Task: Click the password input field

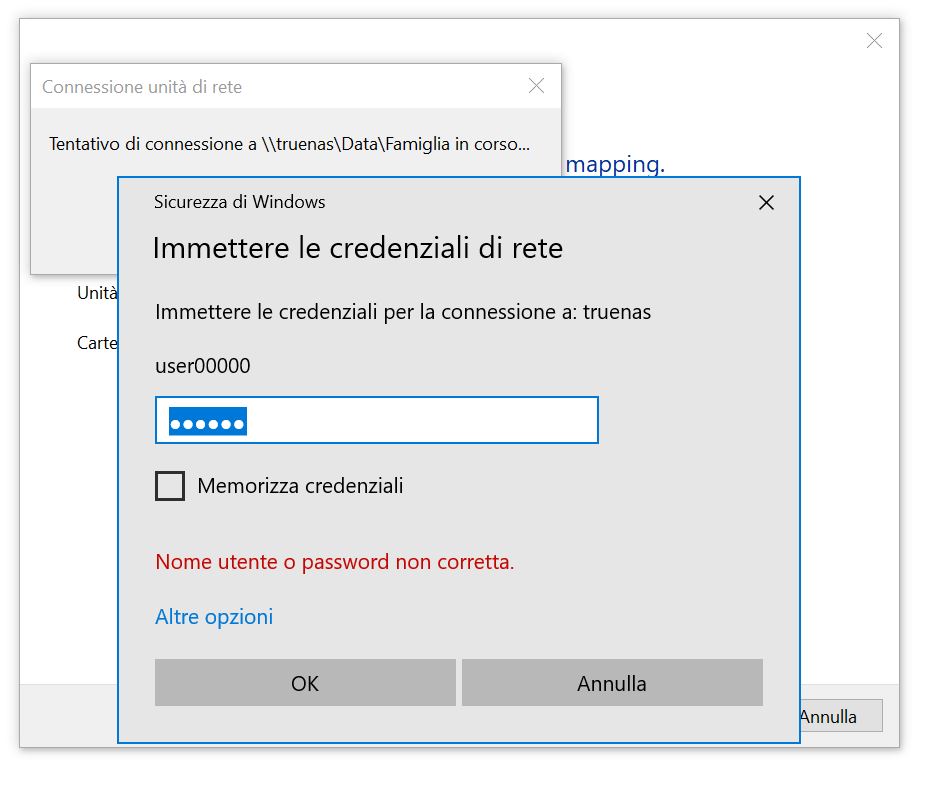Action: tap(377, 420)
